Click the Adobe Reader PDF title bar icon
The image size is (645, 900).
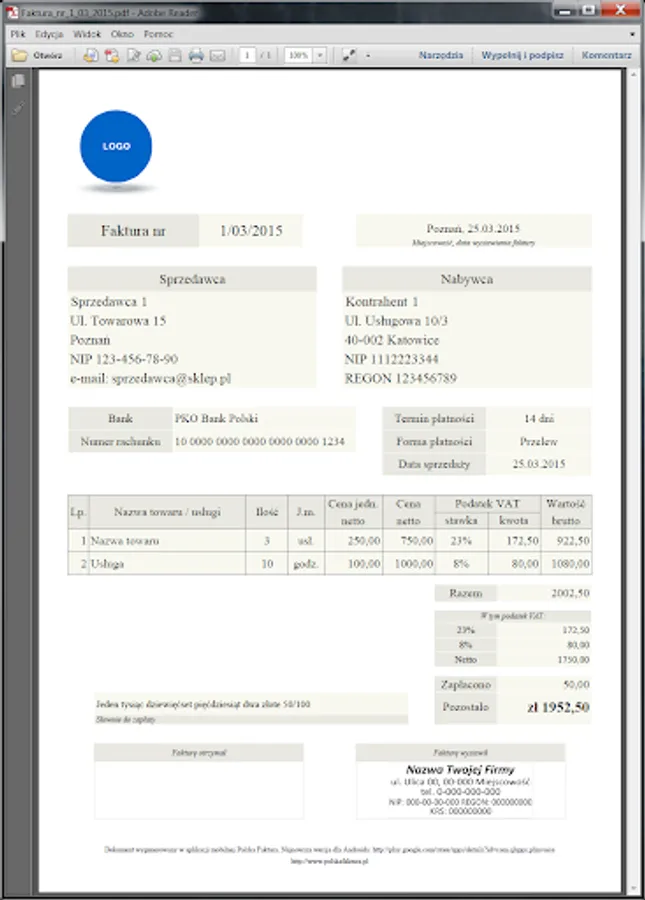point(12,11)
